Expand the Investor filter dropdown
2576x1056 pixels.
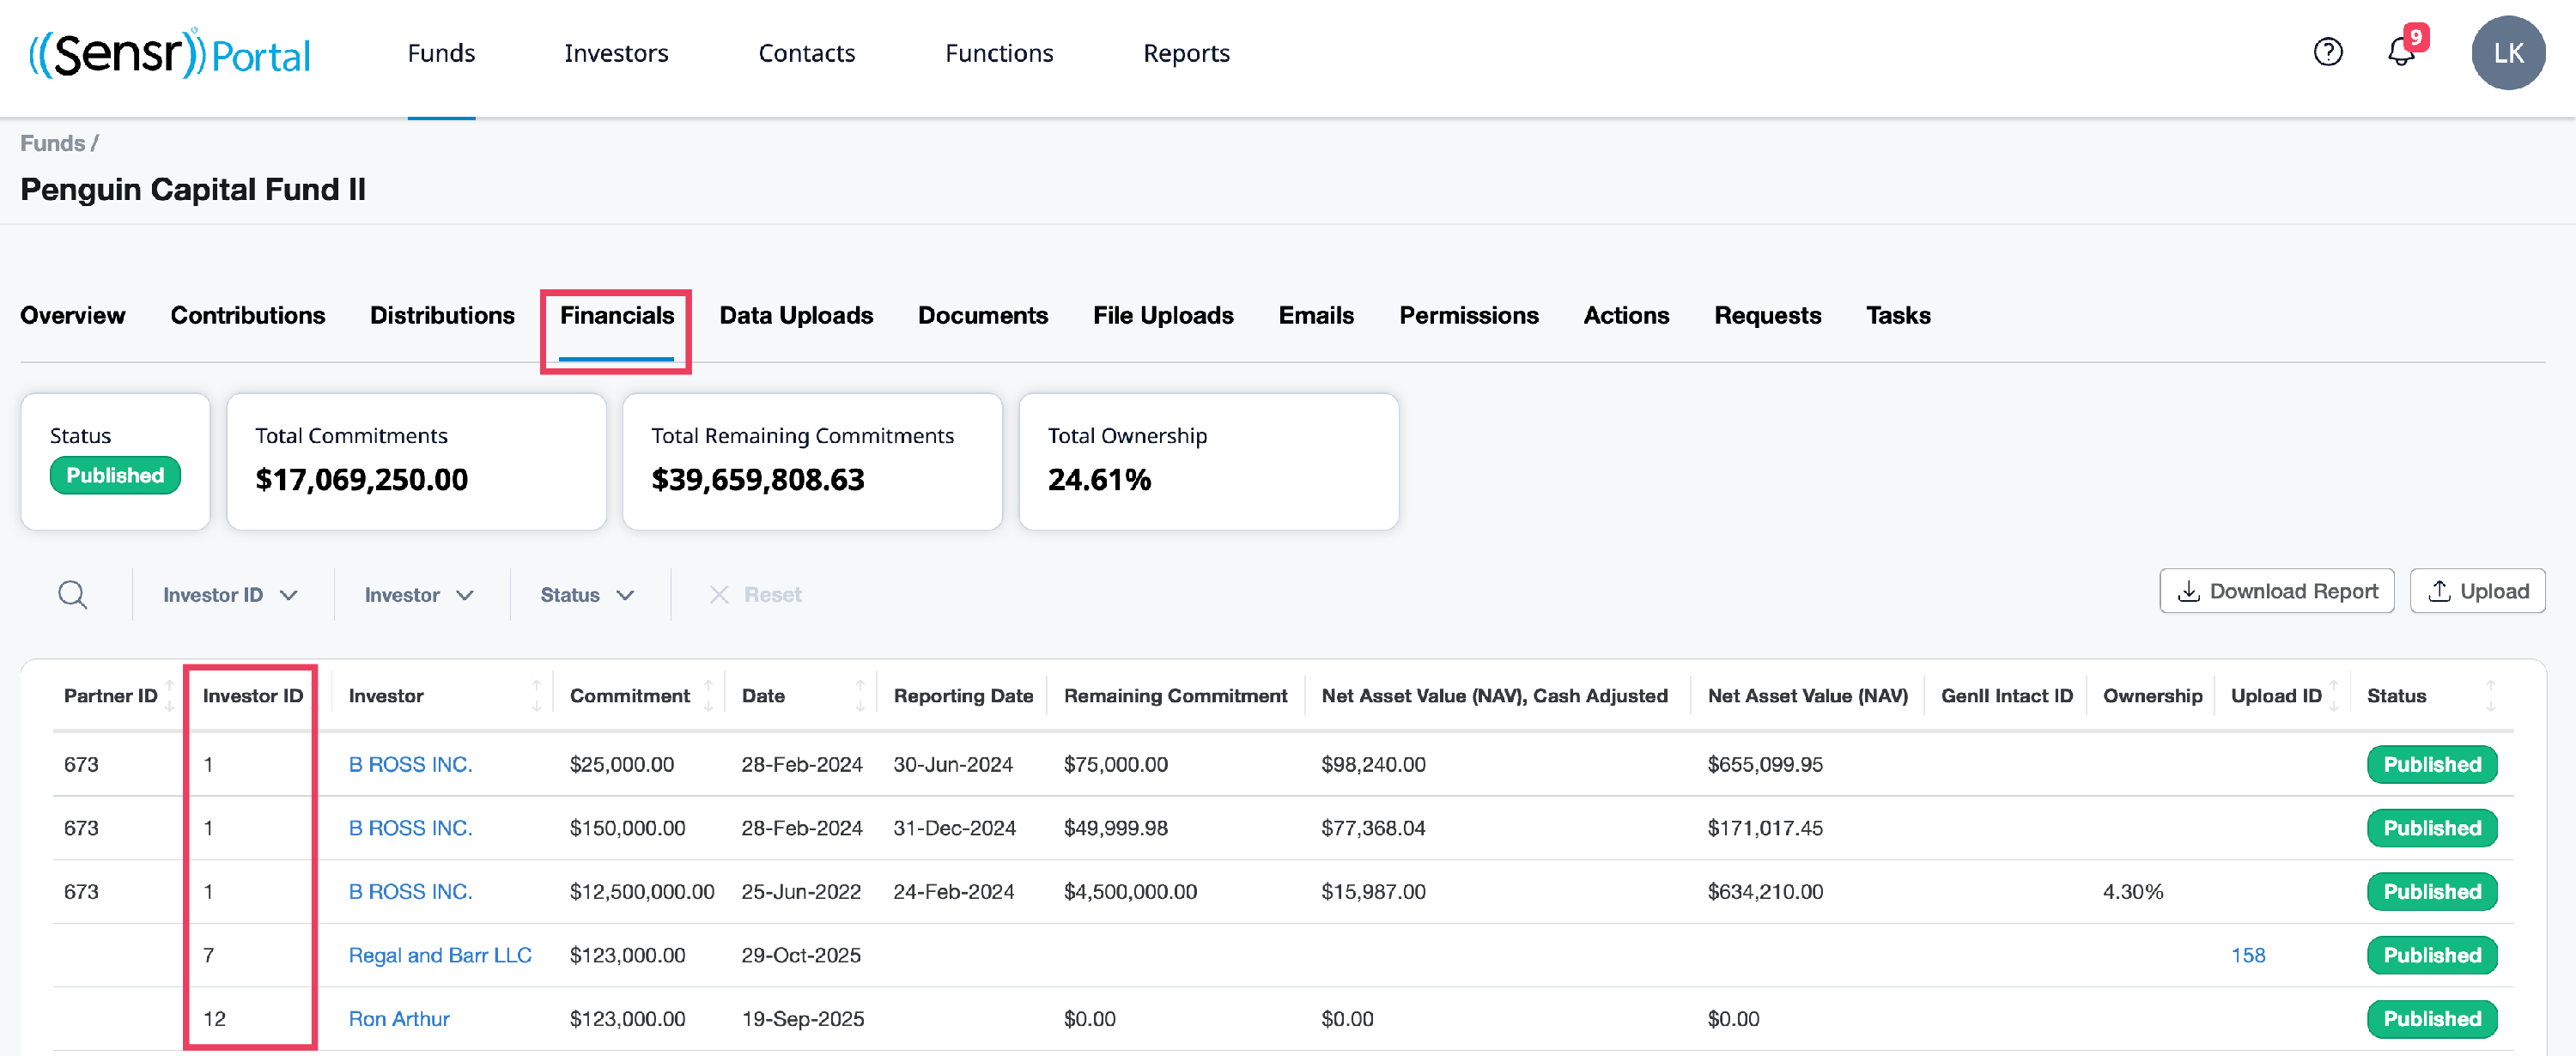[x=418, y=595]
